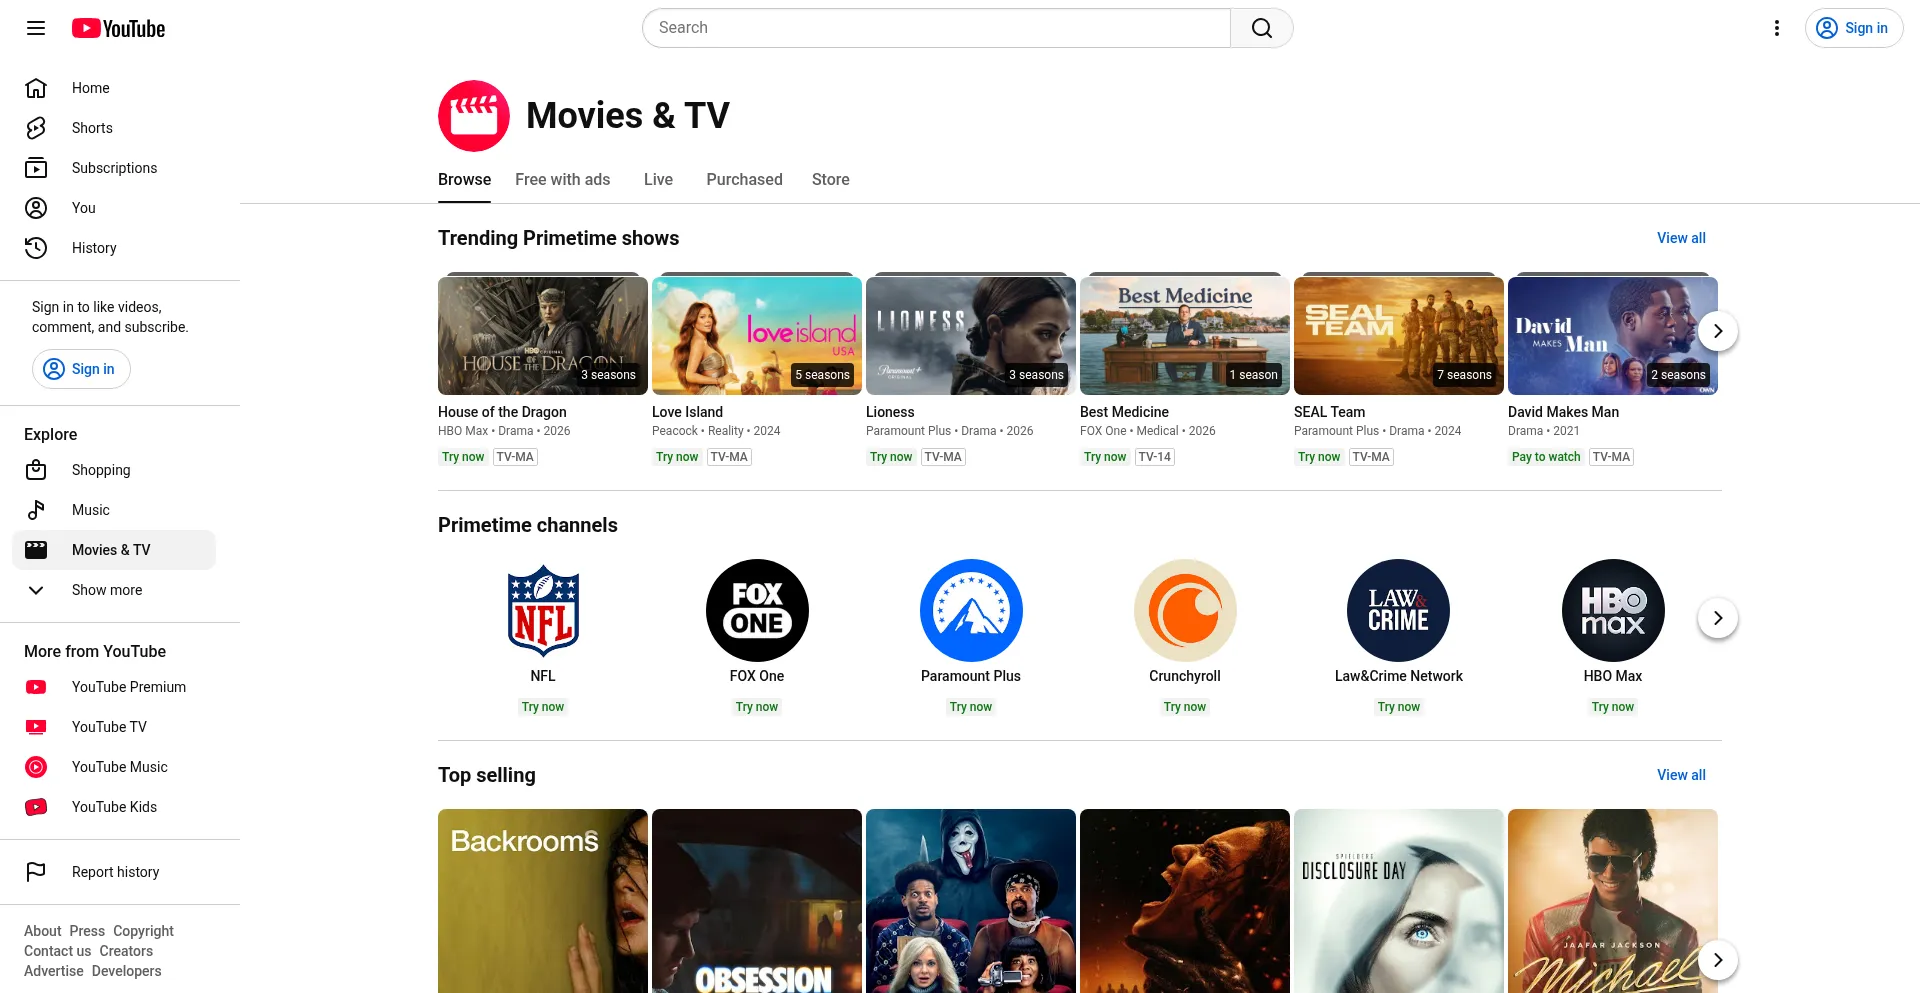1920x993 pixels.
Task: Switch to the Store tab
Action: pos(831,179)
